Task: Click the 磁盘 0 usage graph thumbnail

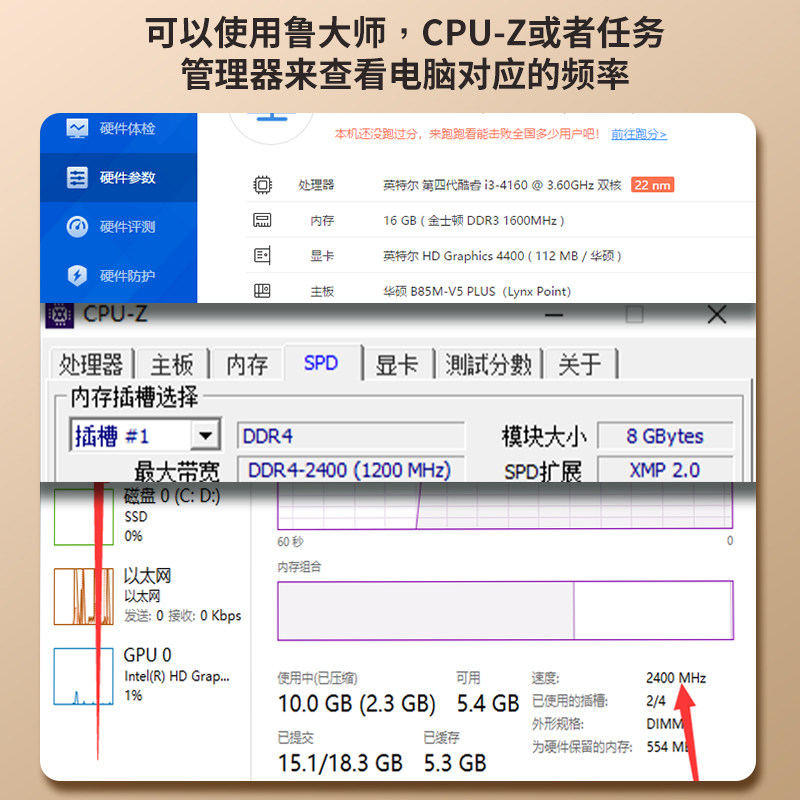Action: point(84,515)
